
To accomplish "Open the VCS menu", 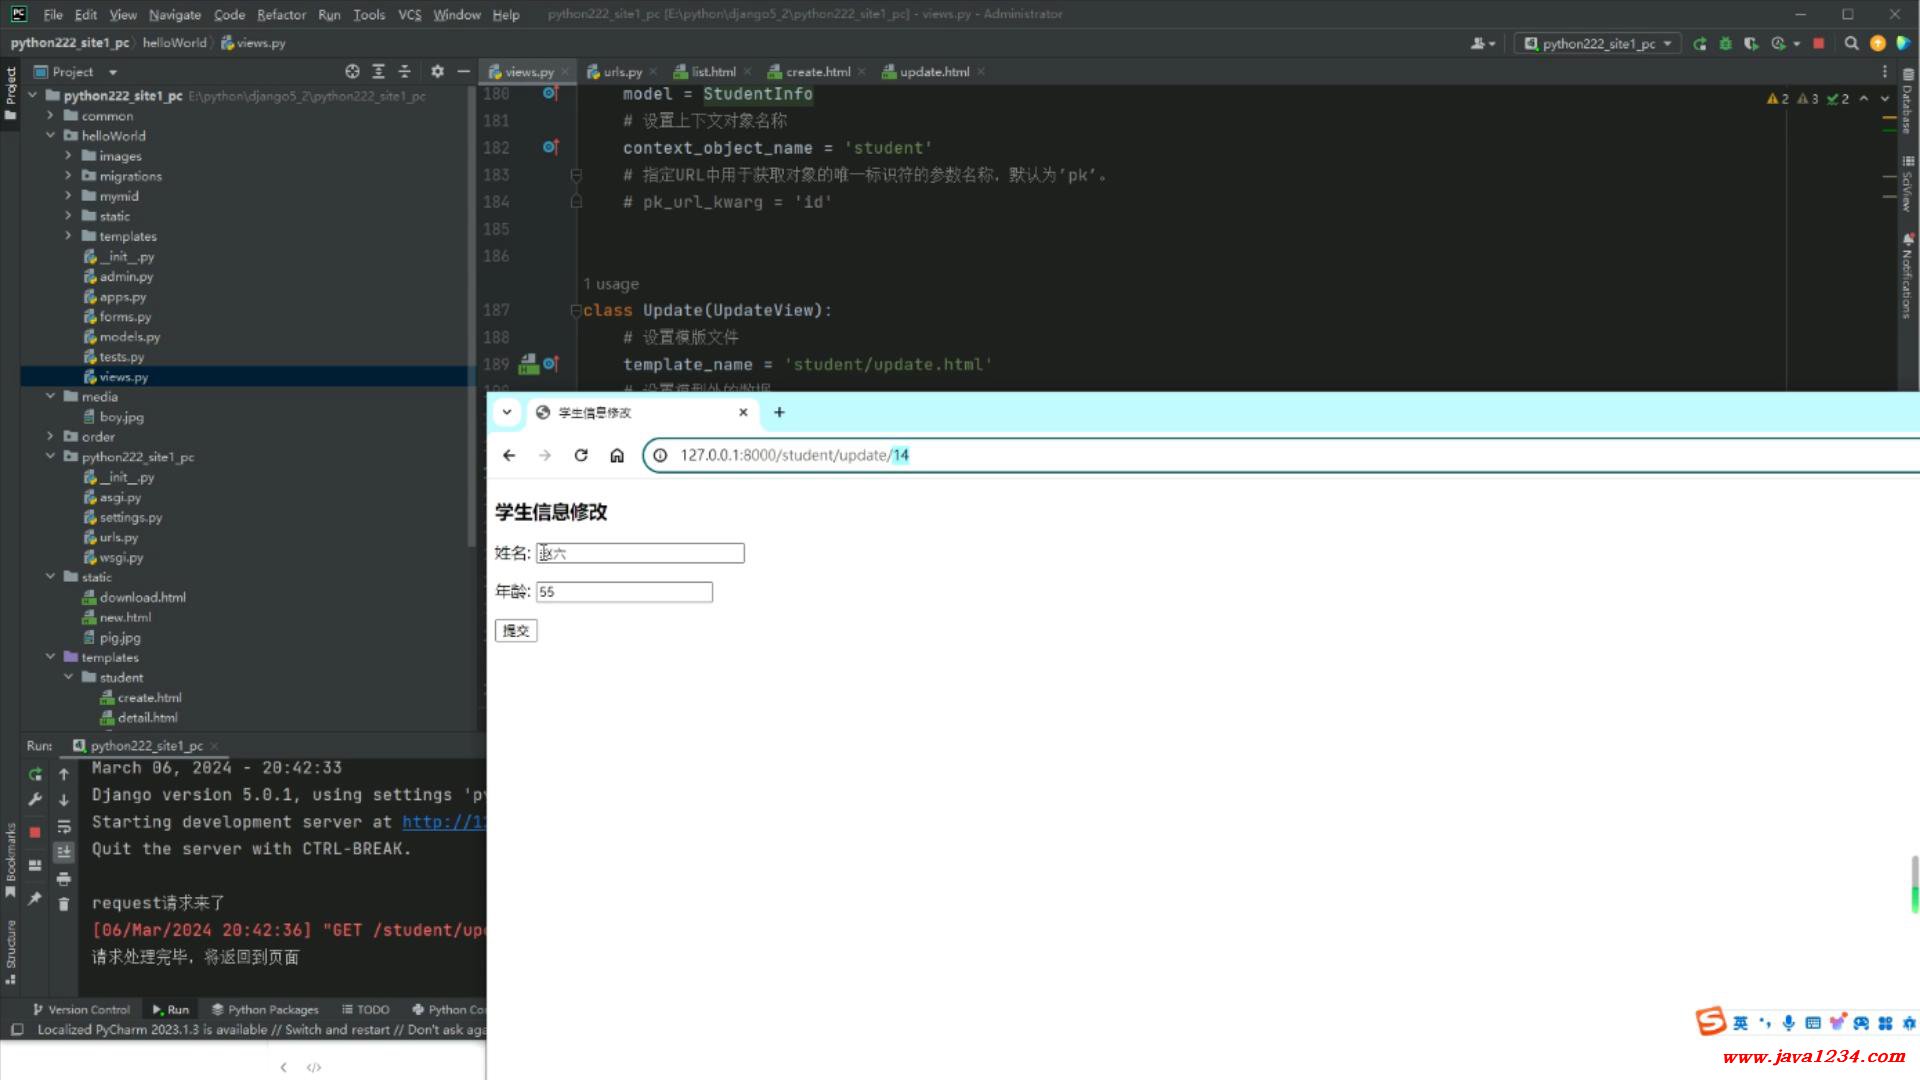I will [410, 14].
